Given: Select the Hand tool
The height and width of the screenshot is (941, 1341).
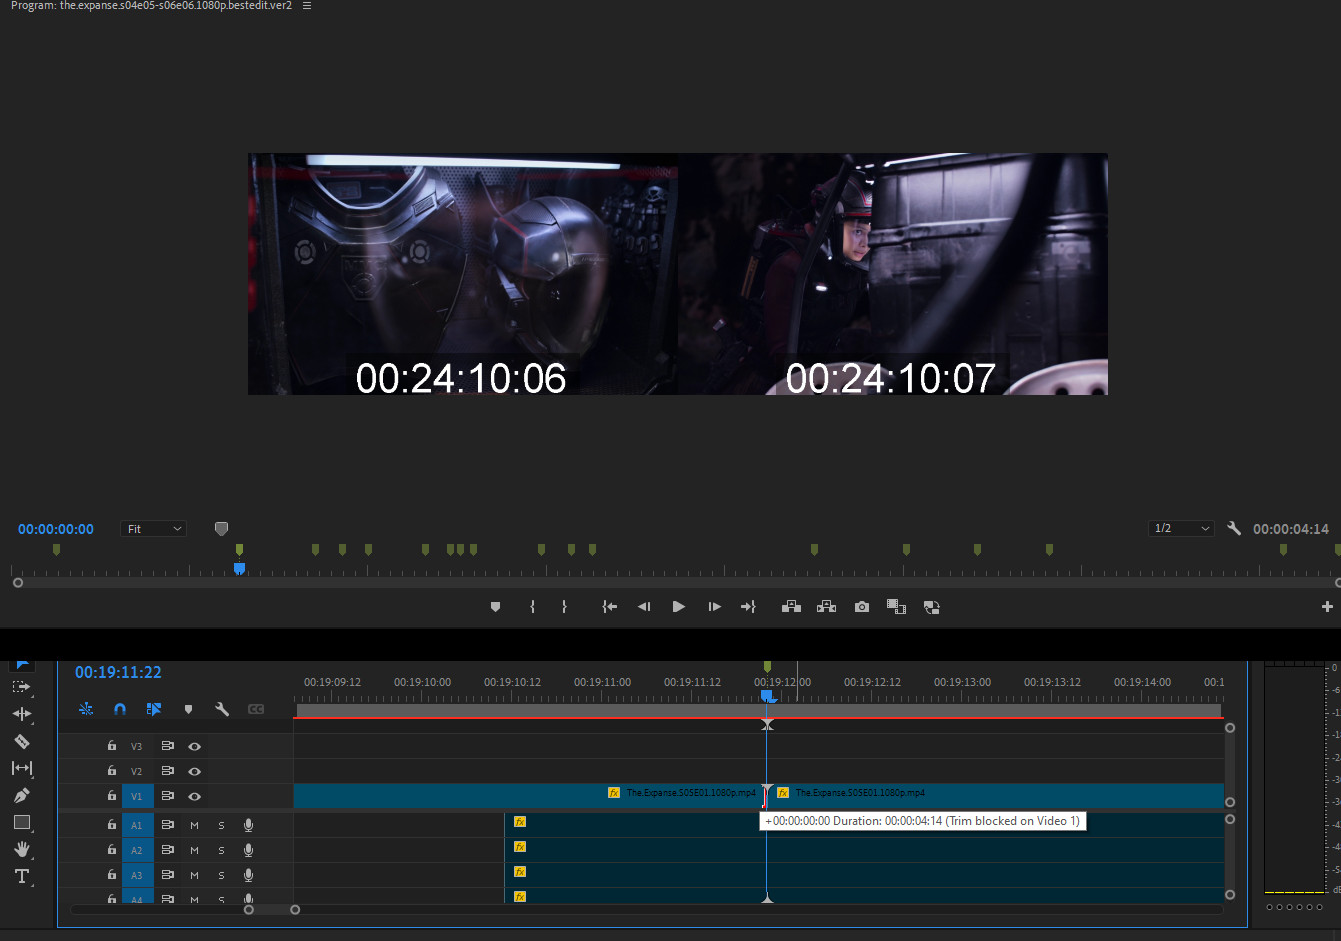Looking at the screenshot, I should click(x=21, y=849).
